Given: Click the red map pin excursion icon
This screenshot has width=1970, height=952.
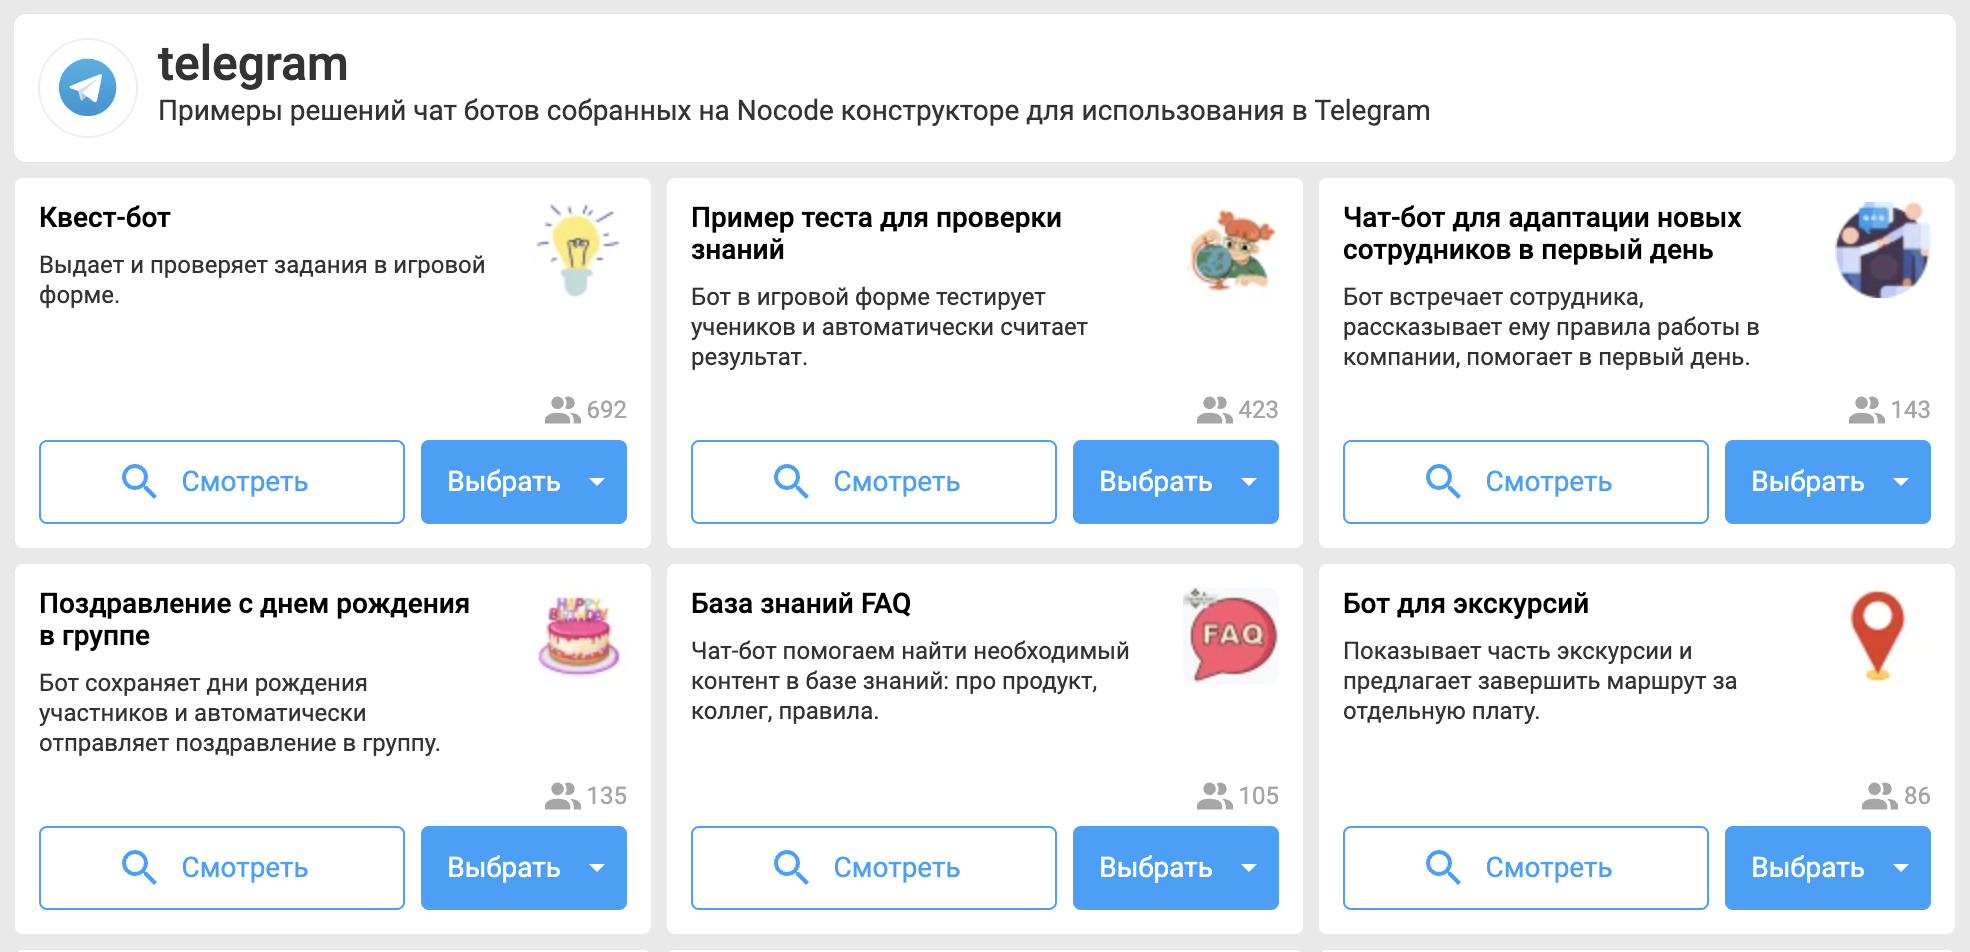Looking at the screenshot, I should tap(1878, 636).
